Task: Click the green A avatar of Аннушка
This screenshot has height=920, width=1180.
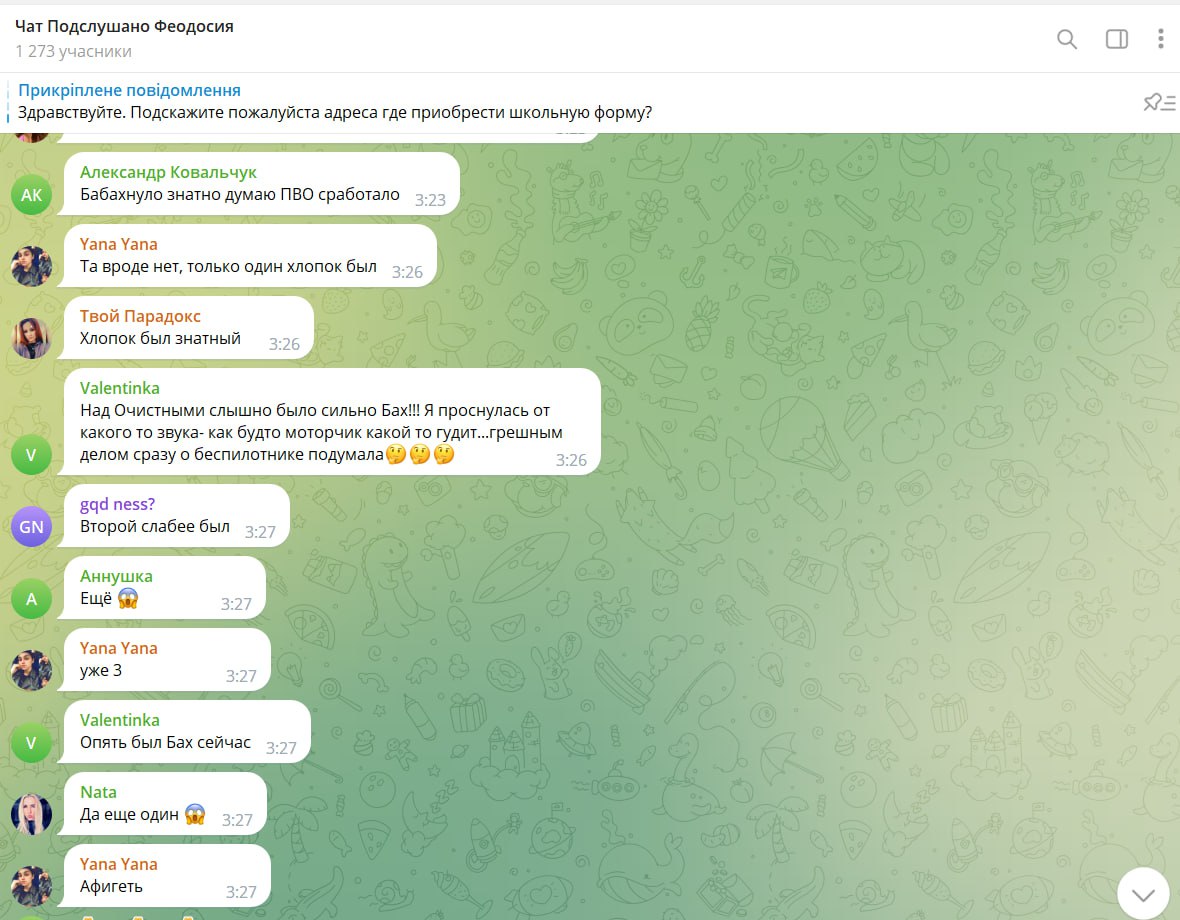Action: tap(32, 599)
